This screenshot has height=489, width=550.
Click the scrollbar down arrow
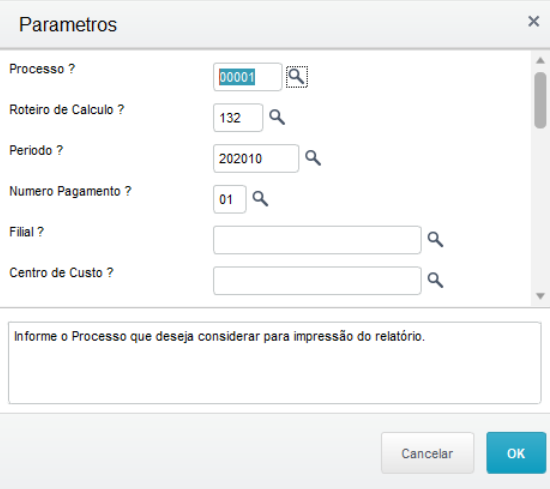[540, 296]
